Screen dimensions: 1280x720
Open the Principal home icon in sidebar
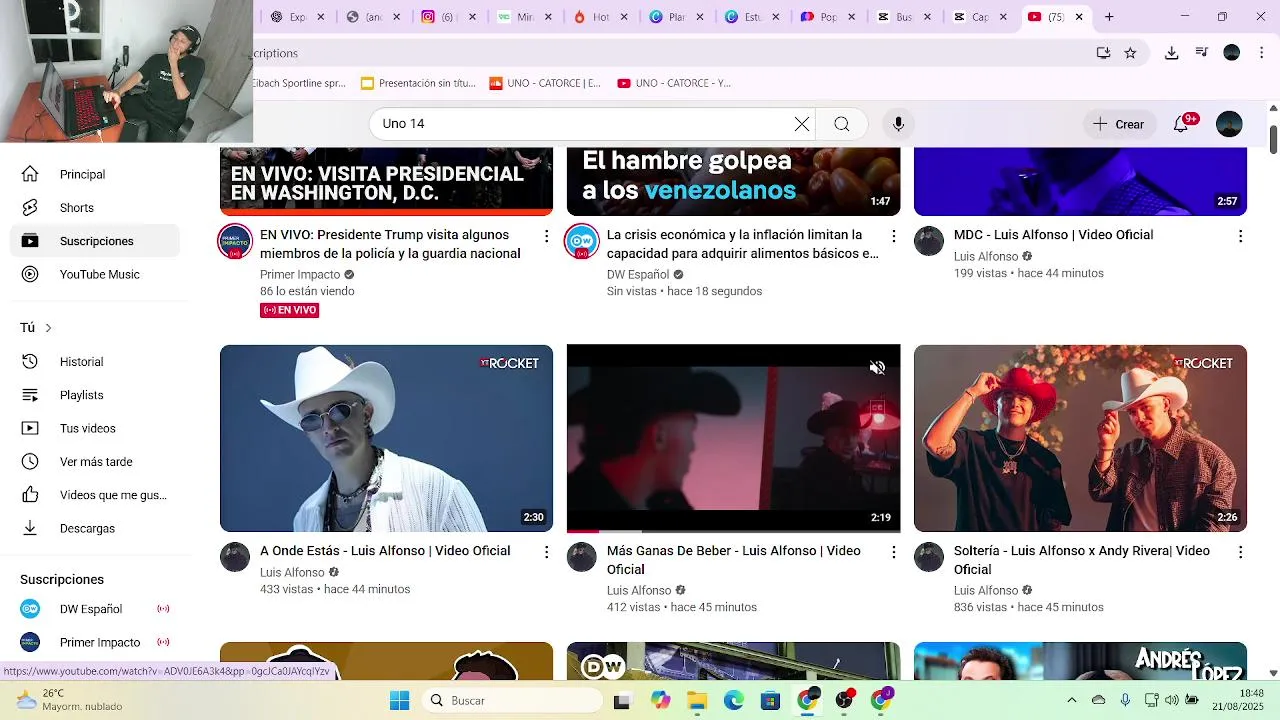(x=30, y=174)
